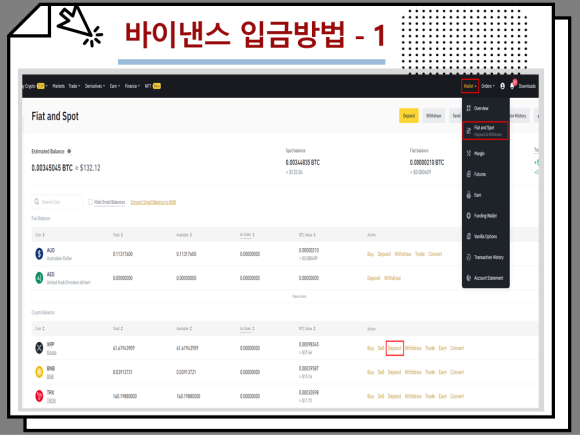Click Deposit in the XRP row
This screenshot has width=580, height=435.
(395, 348)
